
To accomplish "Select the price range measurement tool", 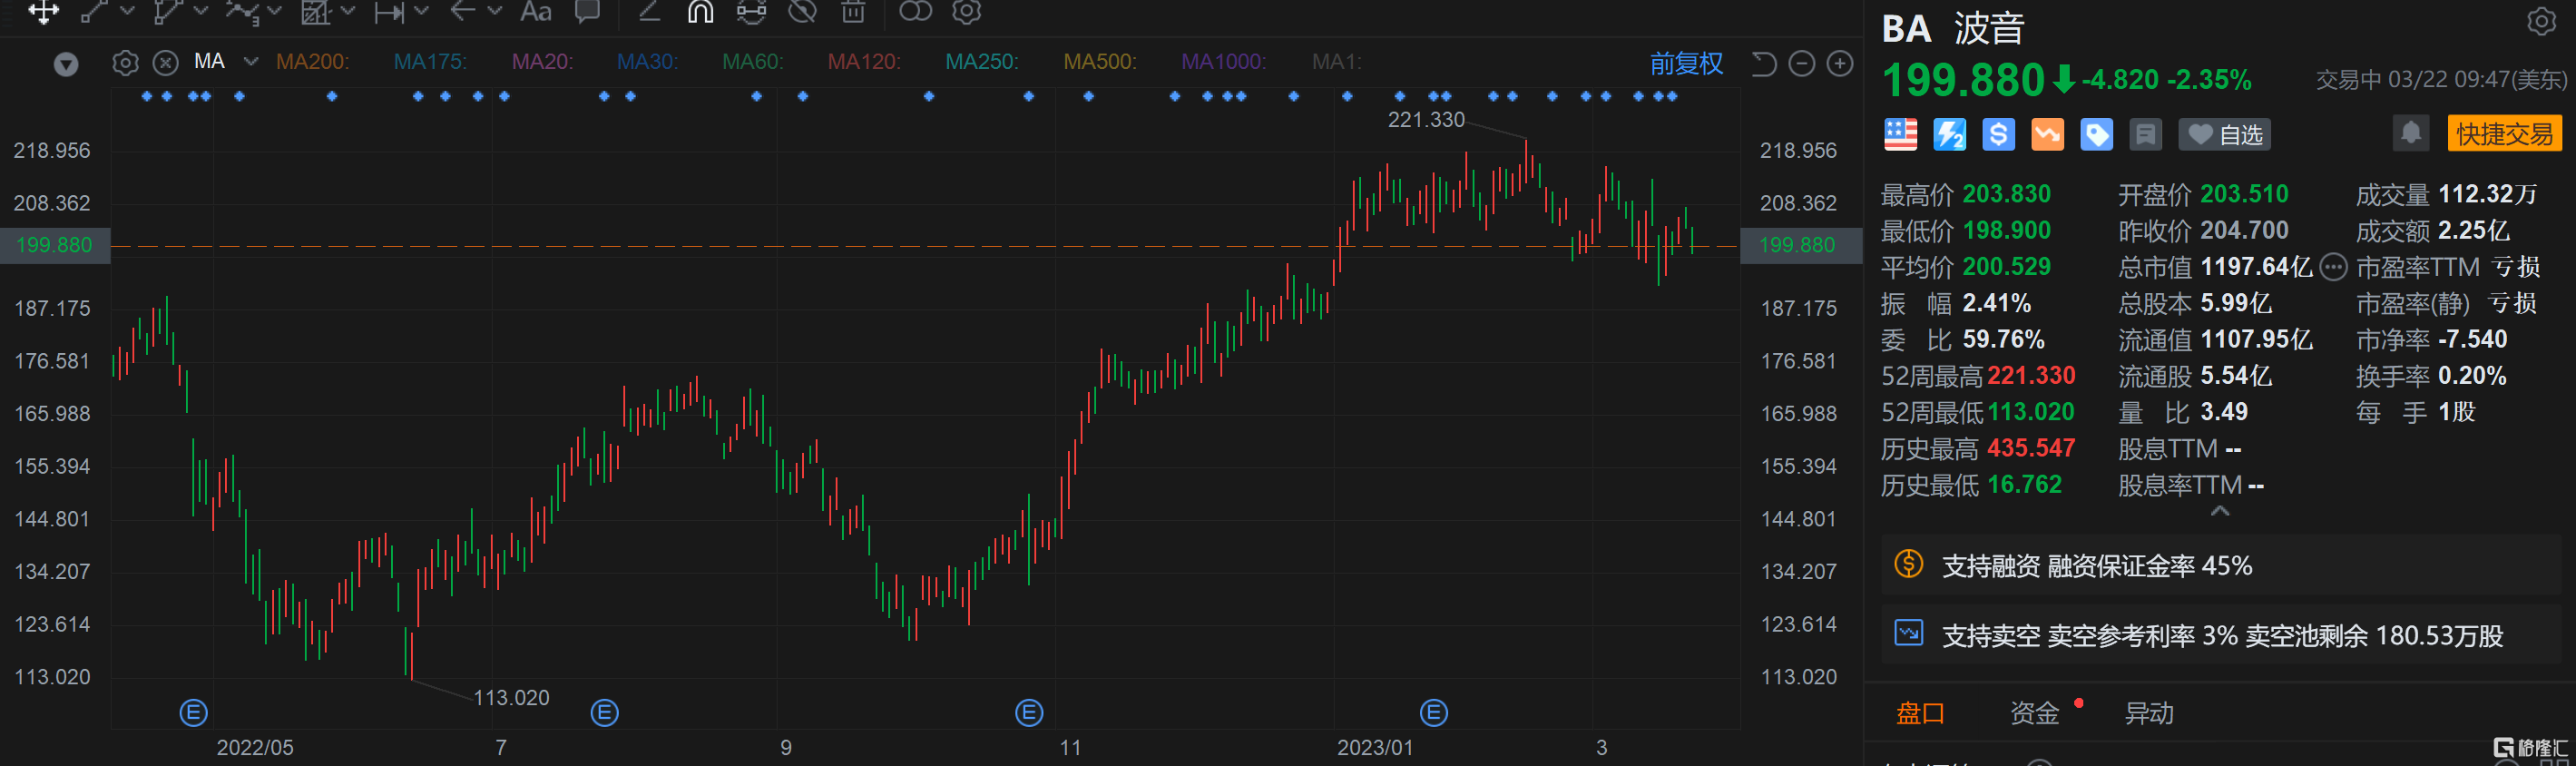I will tap(388, 11).
